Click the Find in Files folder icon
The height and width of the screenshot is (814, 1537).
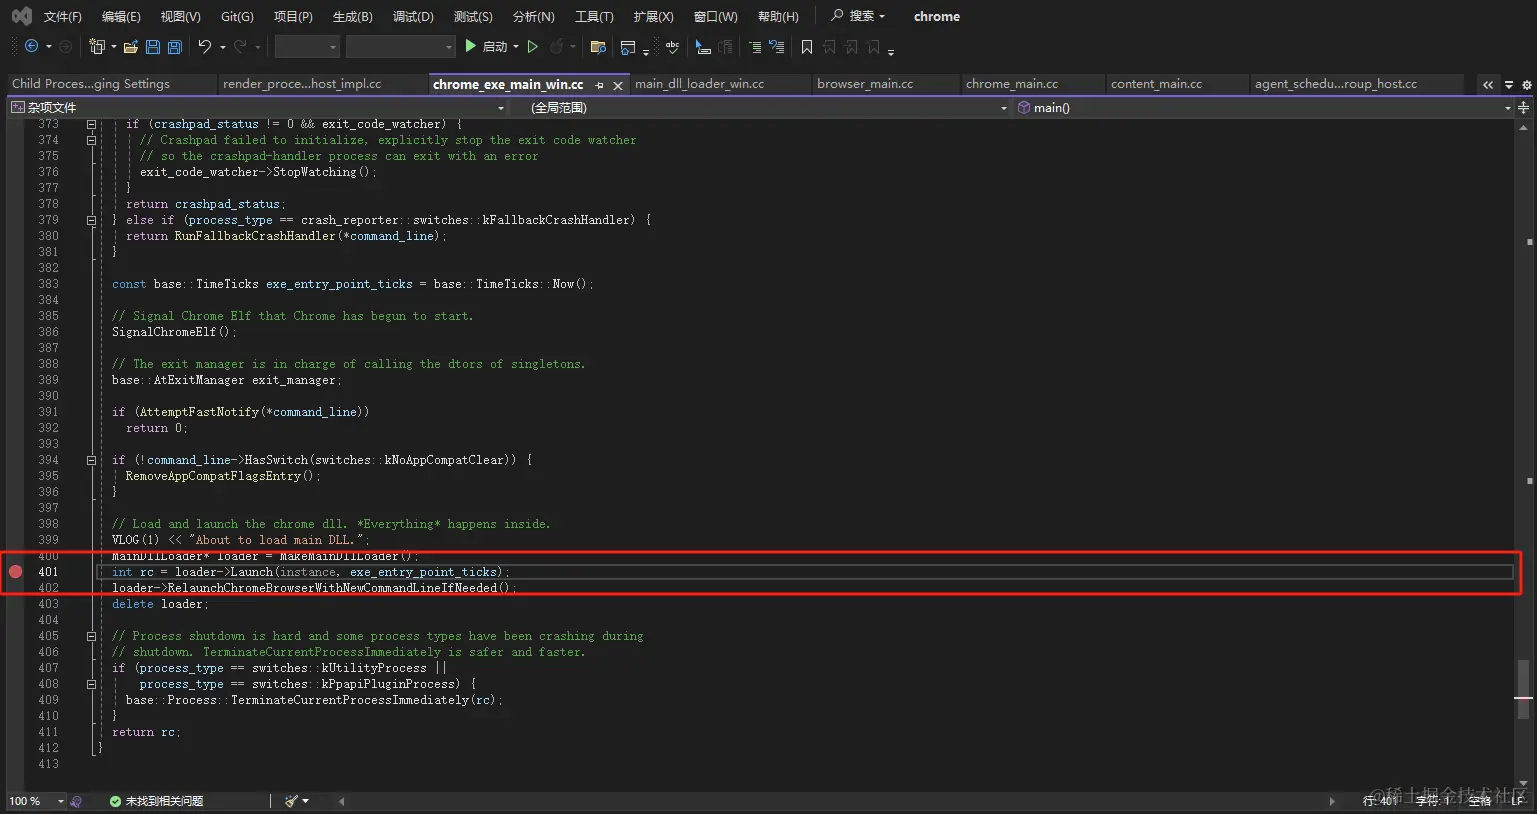click(598, 47)
